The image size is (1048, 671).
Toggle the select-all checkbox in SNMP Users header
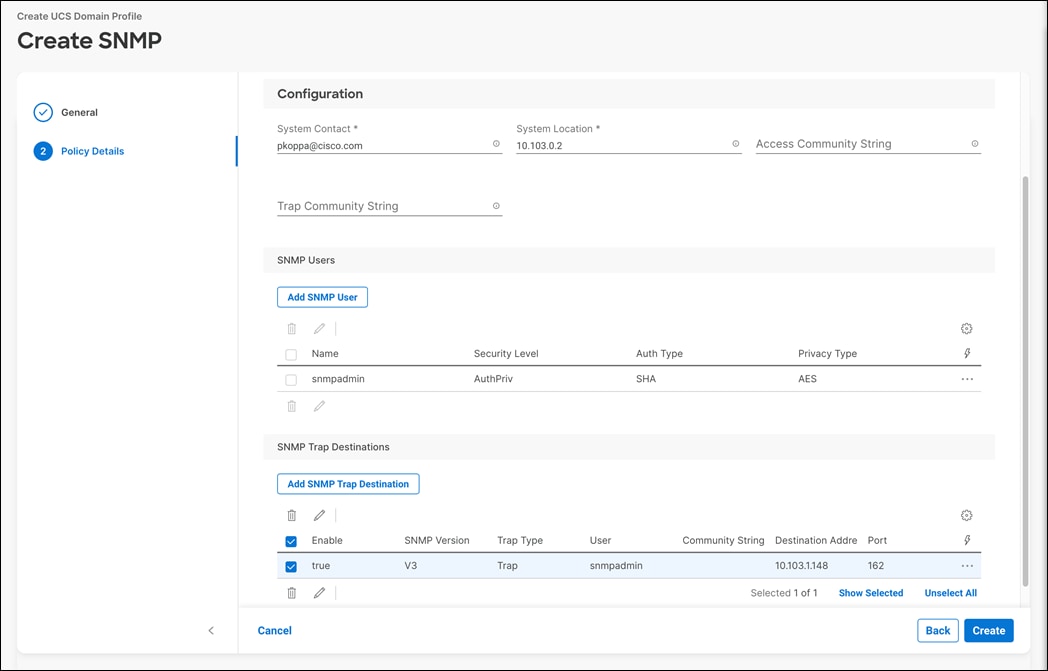coord(291,354)
